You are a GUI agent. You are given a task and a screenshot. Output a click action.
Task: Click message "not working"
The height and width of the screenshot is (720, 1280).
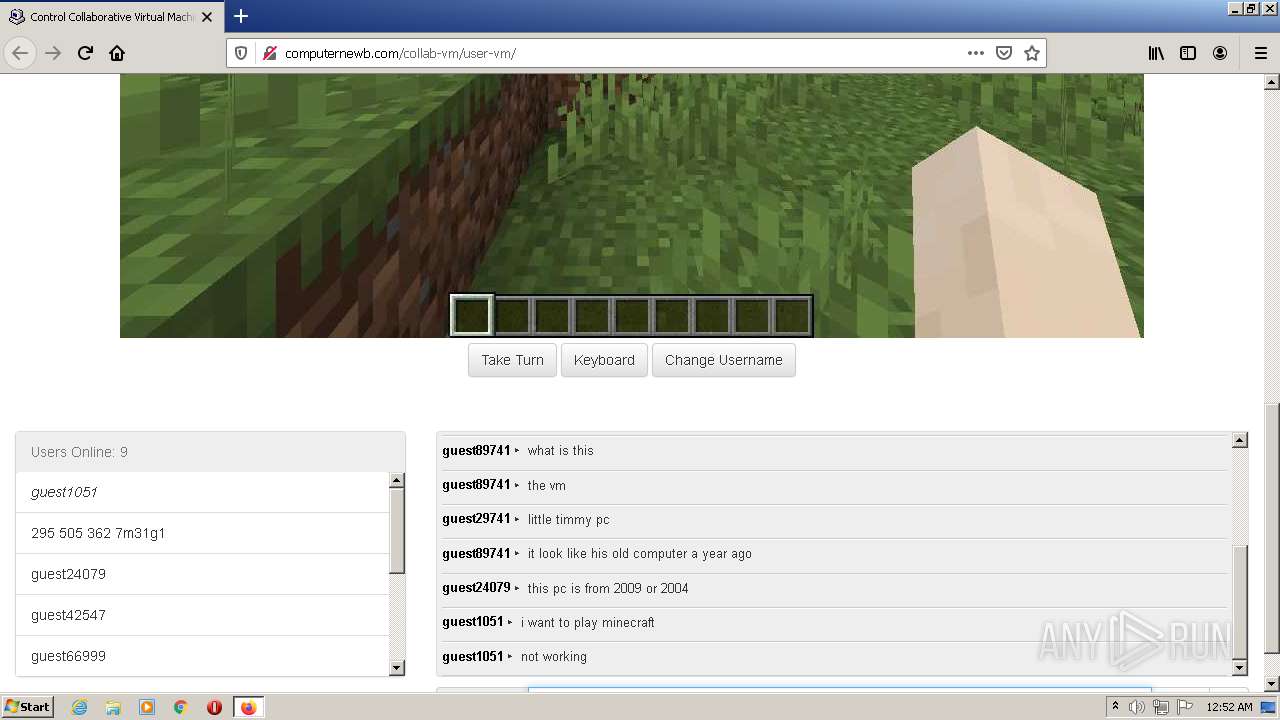point(553,657)
